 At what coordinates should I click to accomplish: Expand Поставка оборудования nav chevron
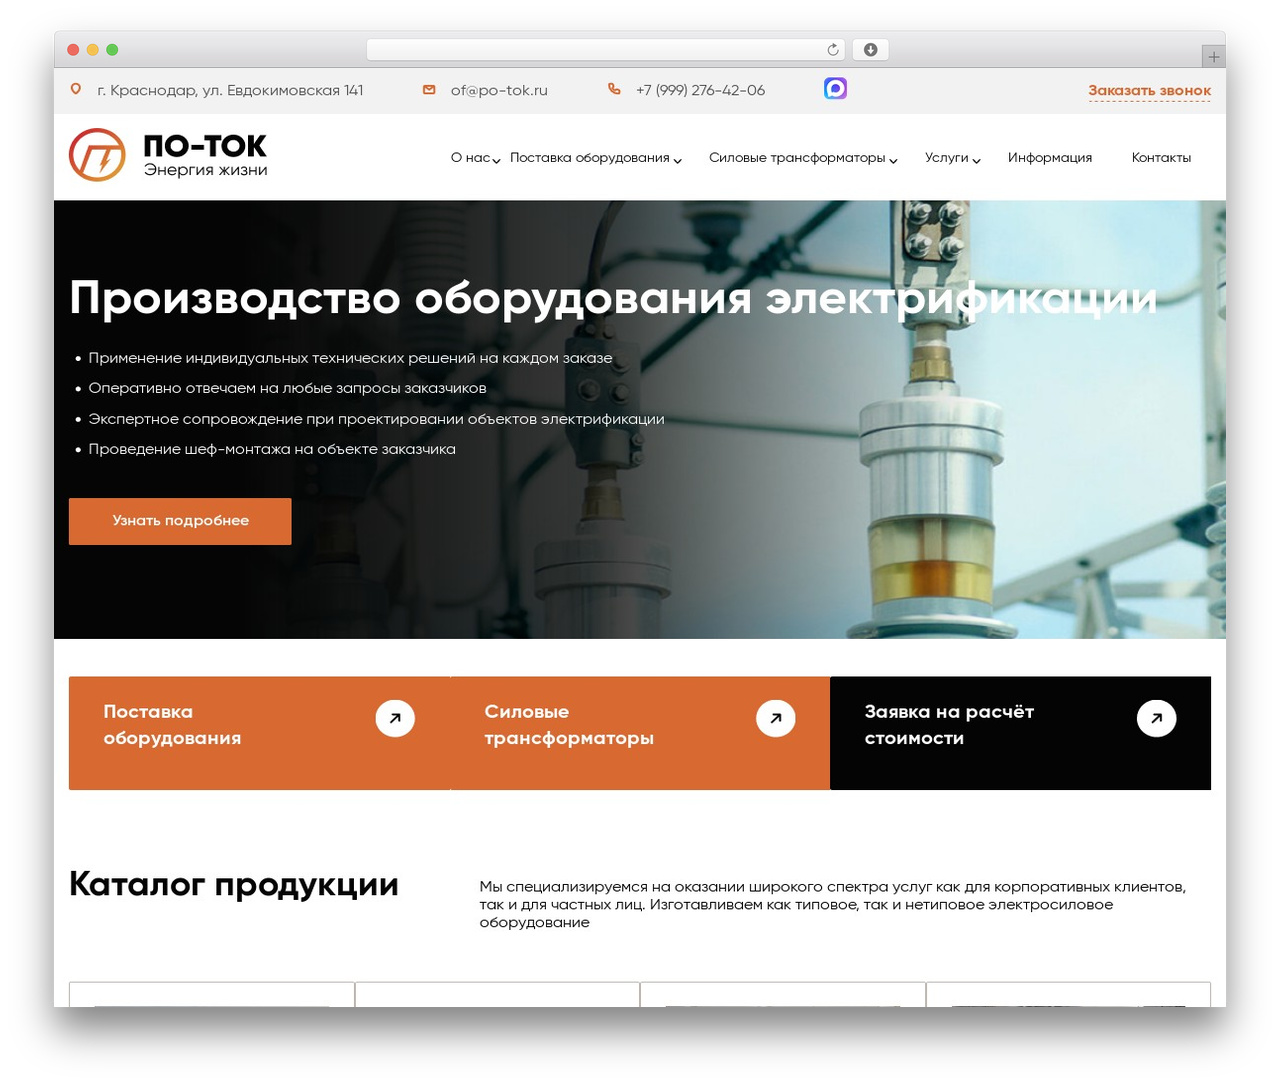coord(678,160)
